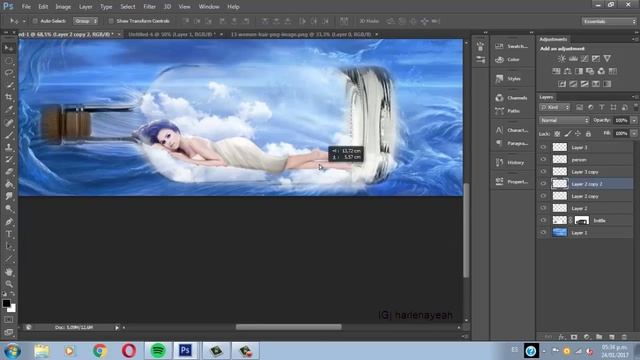The width and height of the screenshot is (640, 360).
Task: Open the Auto-Select Group dropdown
Action: [x=85, y=21]
